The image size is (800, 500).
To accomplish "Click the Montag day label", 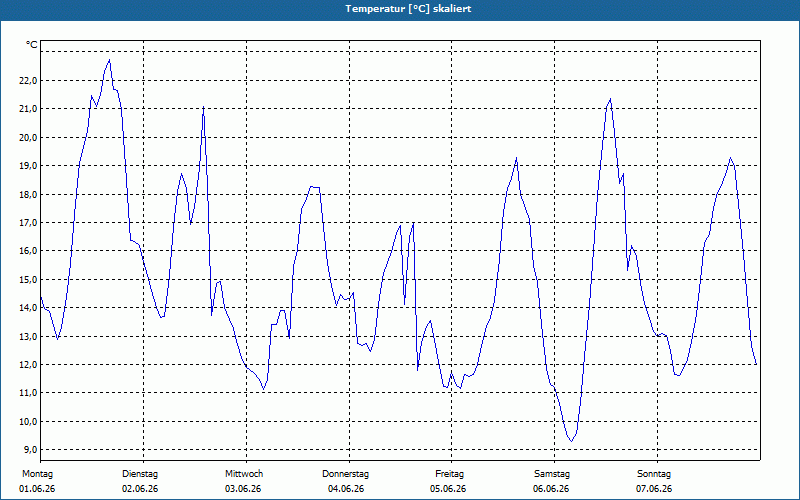I will coord(37,474).
